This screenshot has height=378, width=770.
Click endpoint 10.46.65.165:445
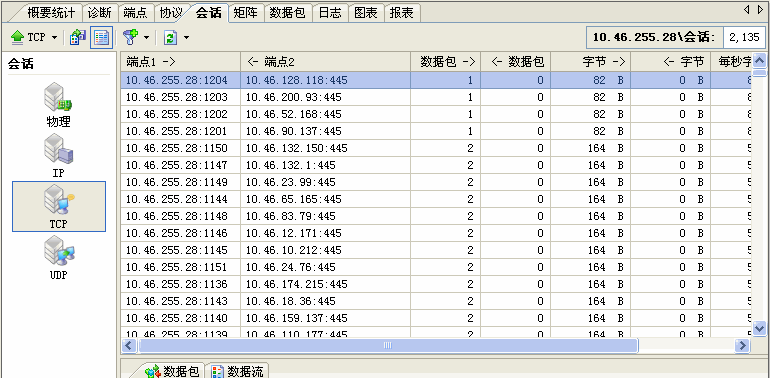(x=294, y=199)
